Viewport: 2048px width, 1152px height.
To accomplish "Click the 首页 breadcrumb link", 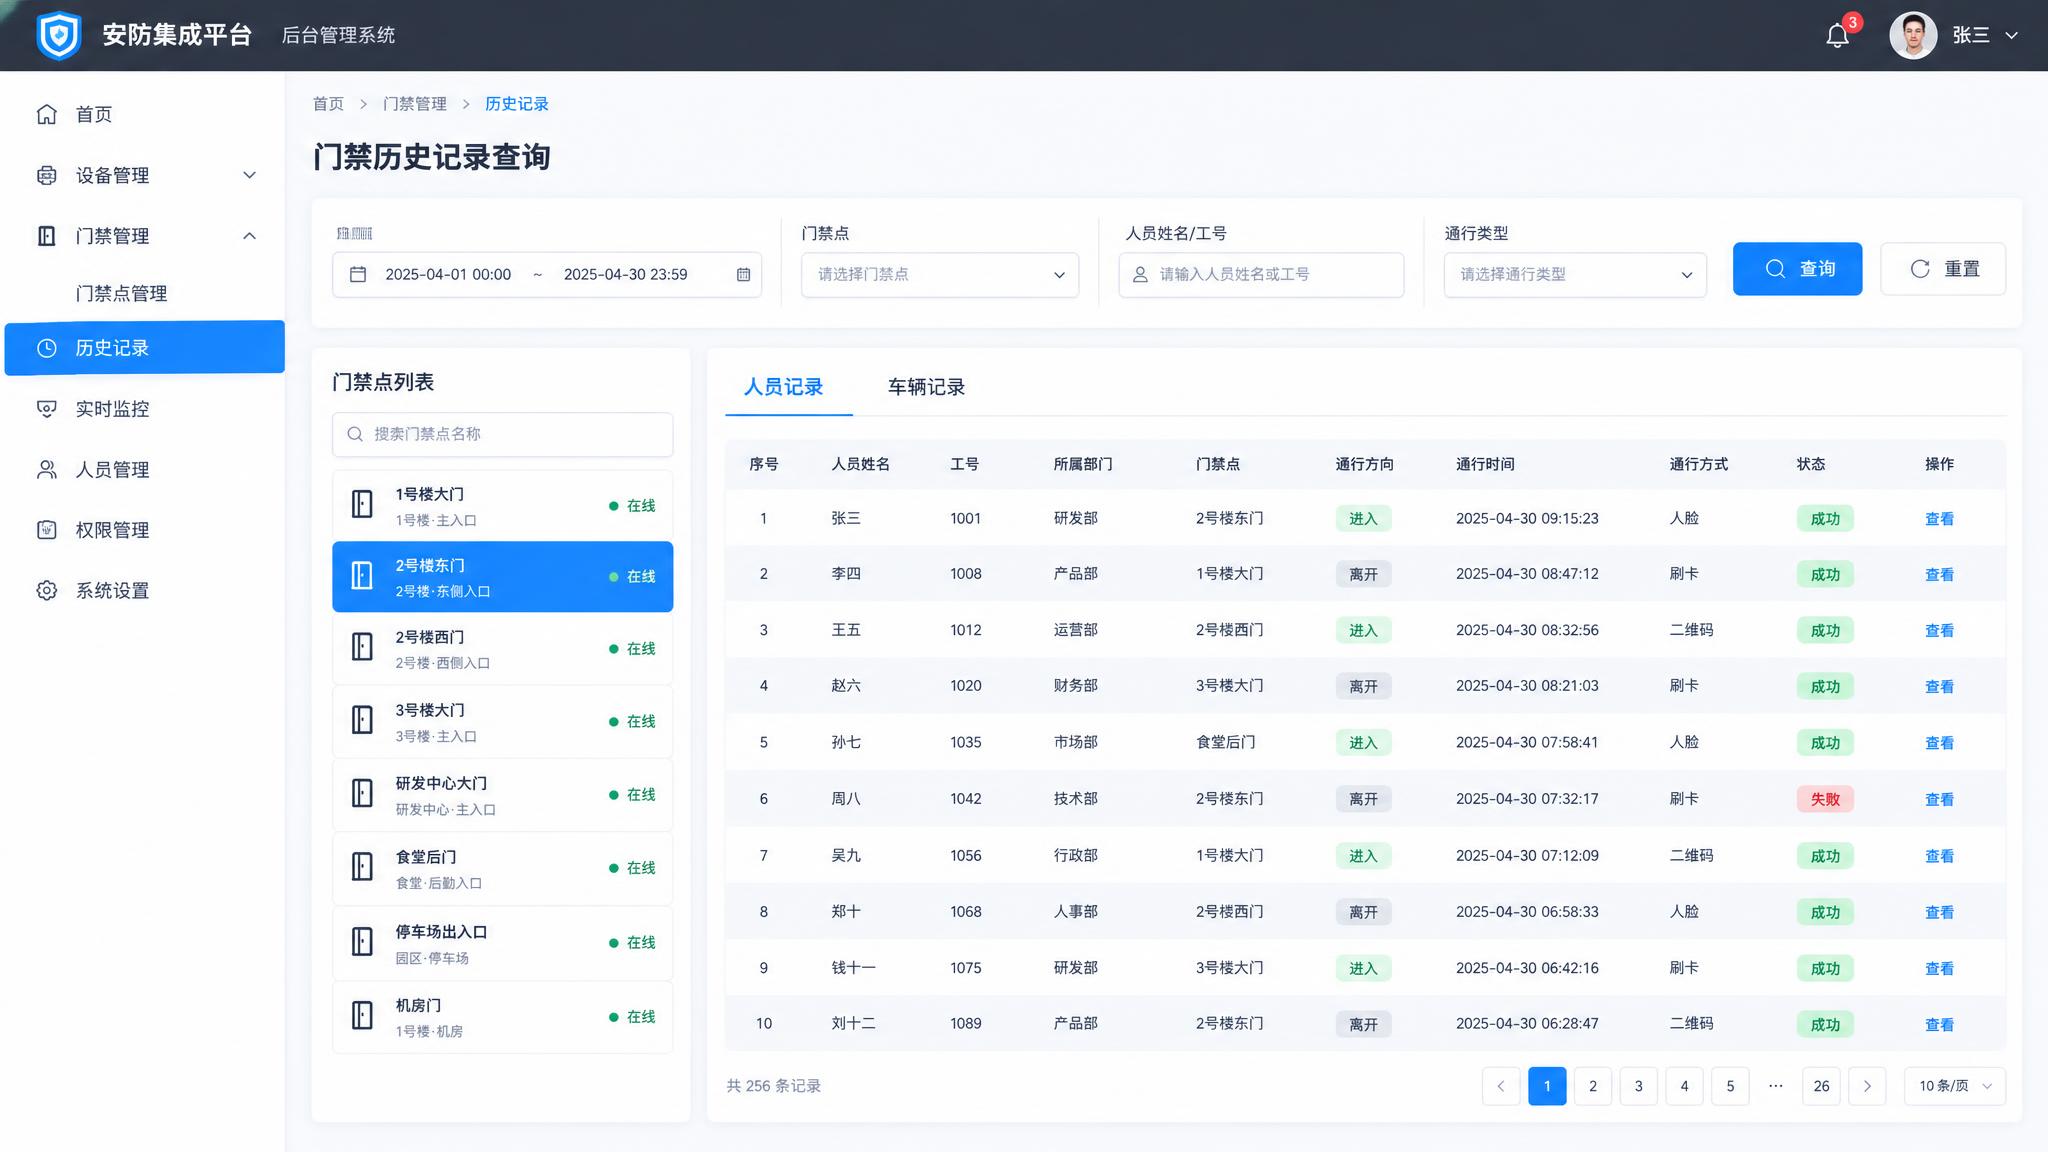I will 328,104.
